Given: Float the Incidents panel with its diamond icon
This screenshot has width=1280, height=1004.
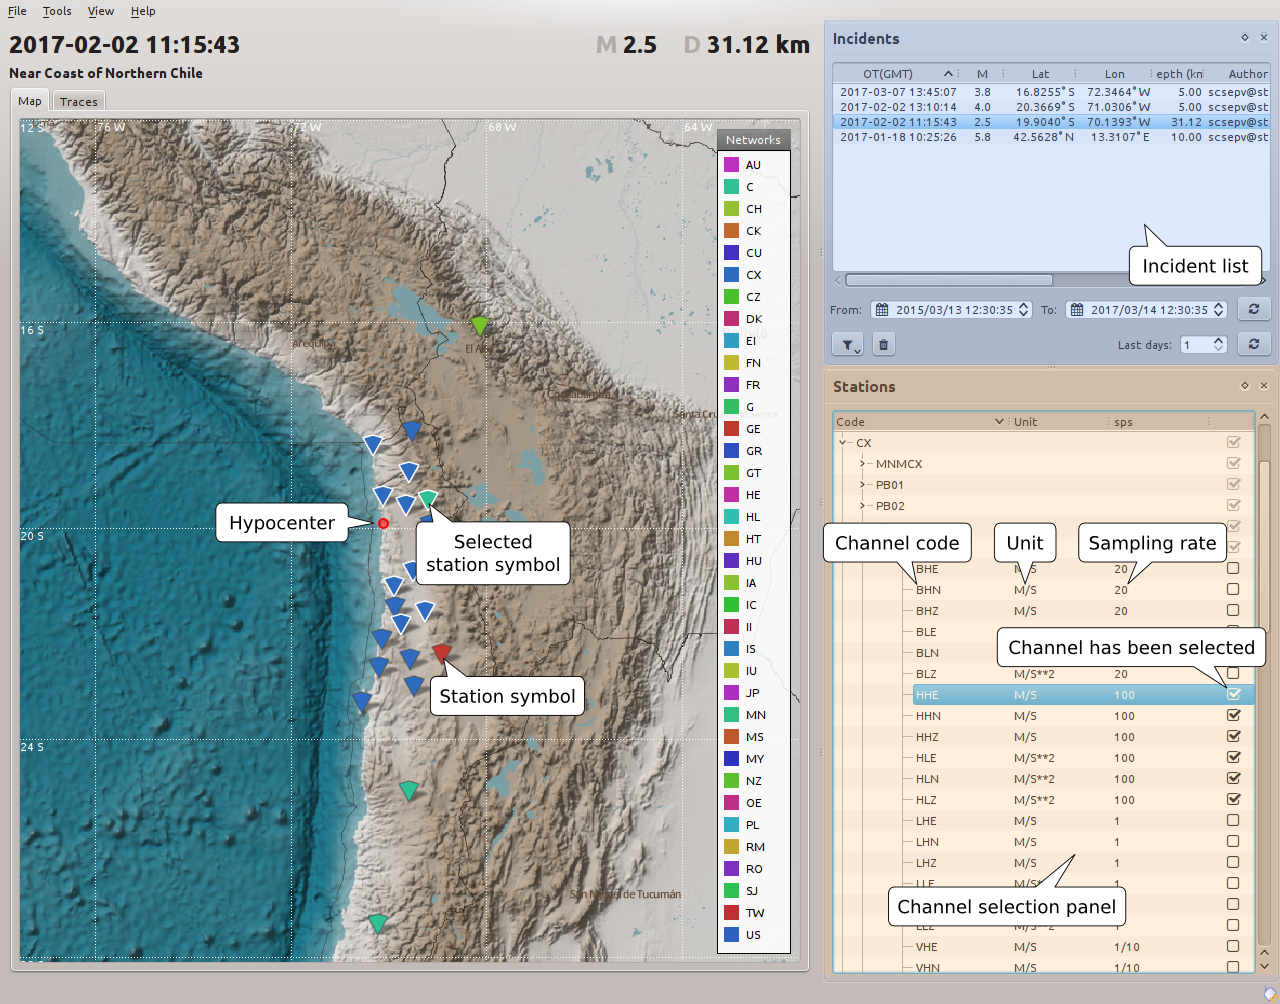Looking at the screenshot, I should (x=1245, y=38).
